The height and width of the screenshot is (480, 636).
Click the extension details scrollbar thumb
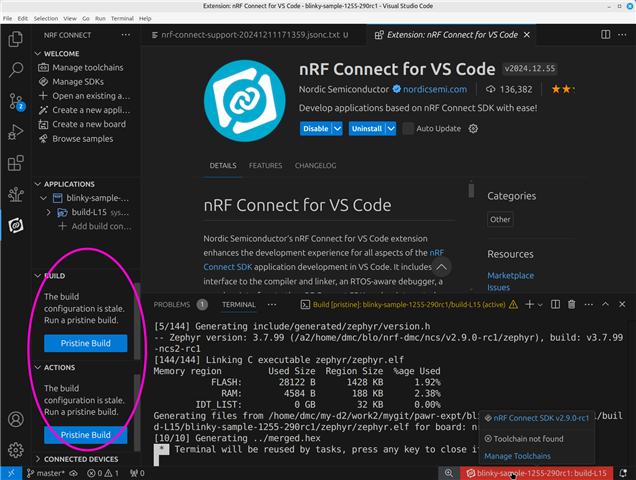[471, 191]
